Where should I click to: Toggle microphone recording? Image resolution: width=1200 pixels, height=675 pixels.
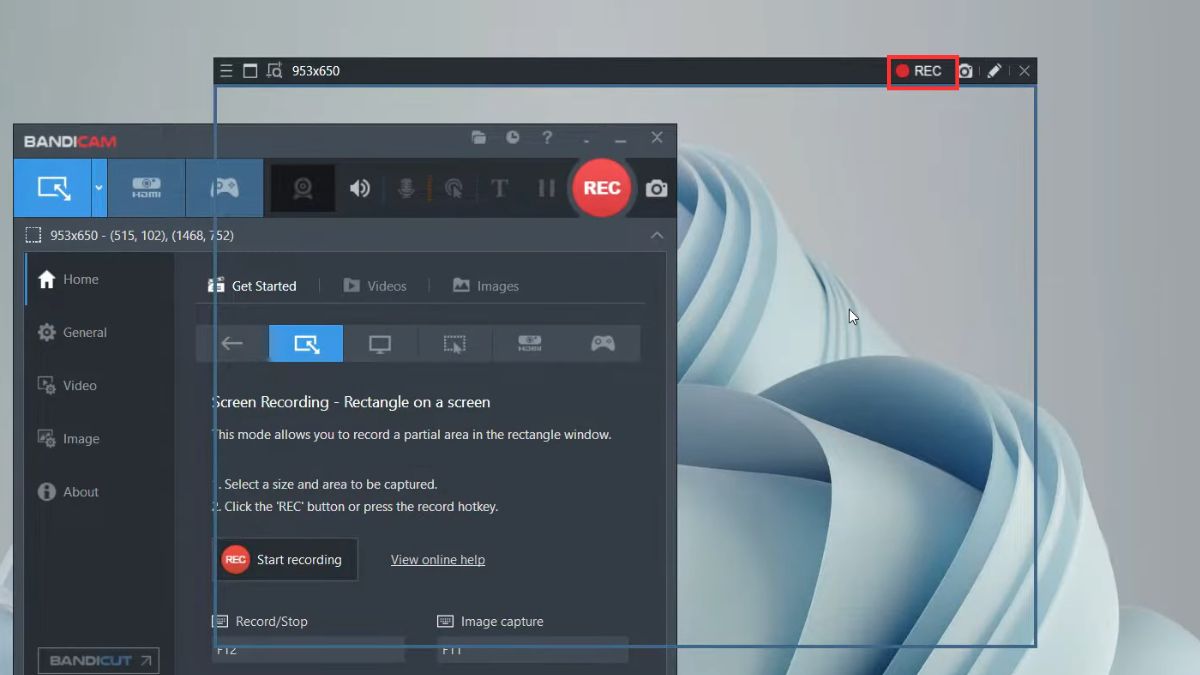click(x=406, y=188)
